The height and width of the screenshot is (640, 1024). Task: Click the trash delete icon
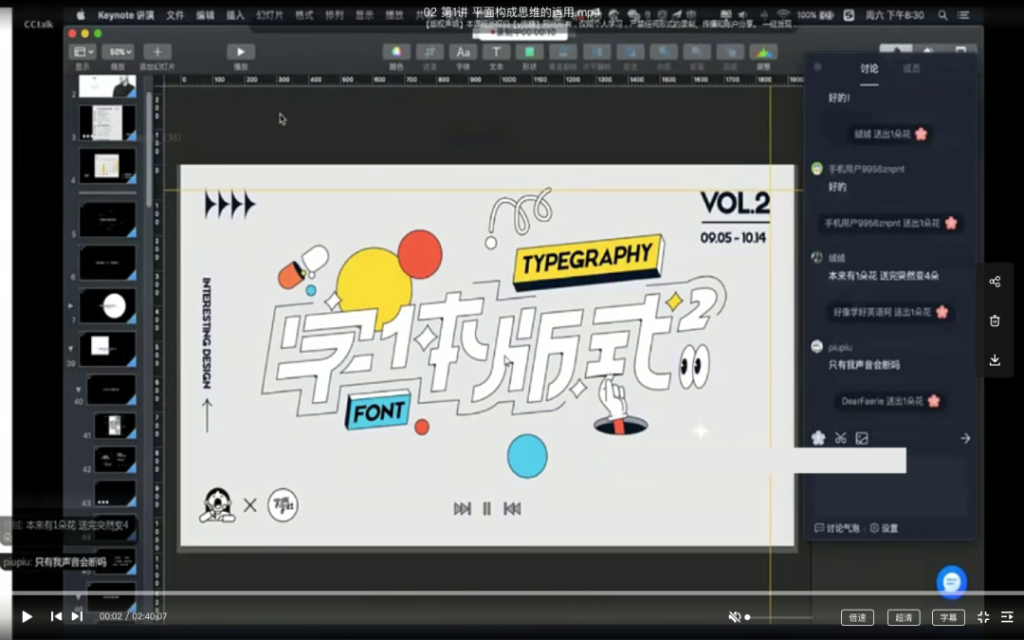(994, 321)
